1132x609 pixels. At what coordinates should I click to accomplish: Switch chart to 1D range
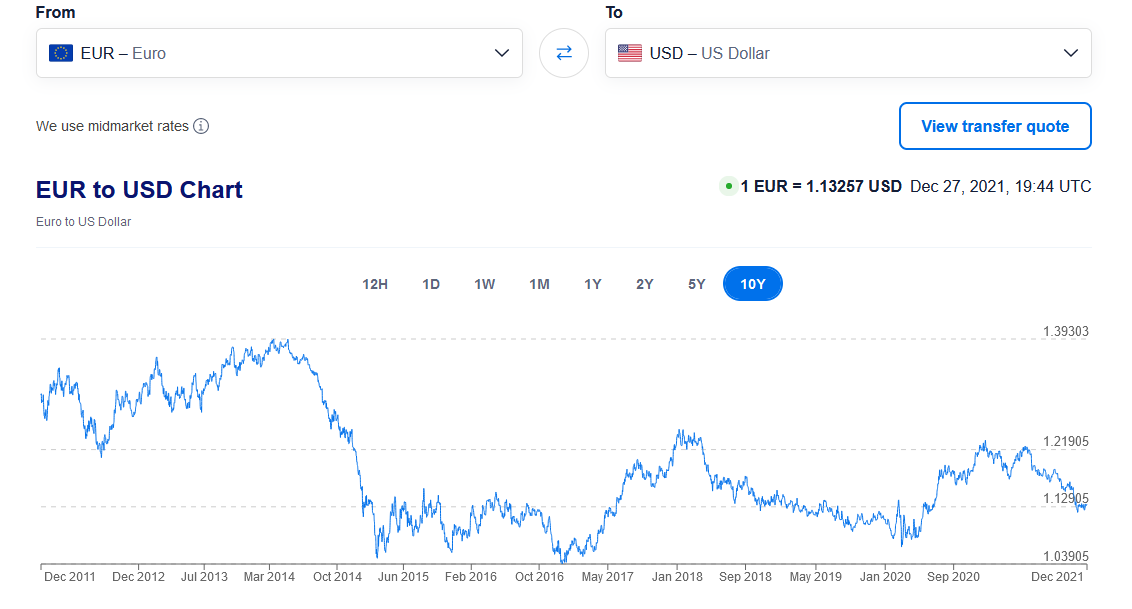tap(431, 284)
